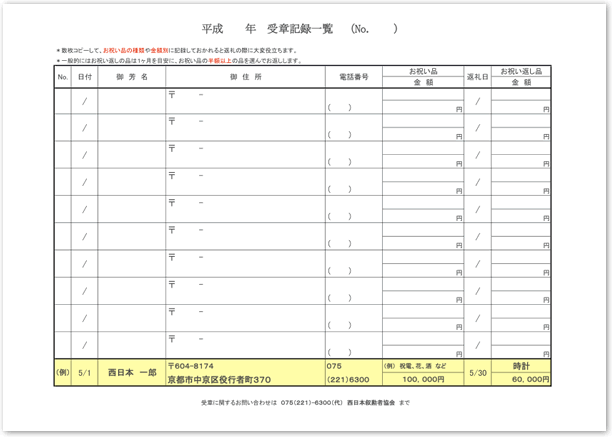Viewport: 612px width, 437px height.
Task: Click the (No. ) field in the title
Action: [x=374, y=28]
